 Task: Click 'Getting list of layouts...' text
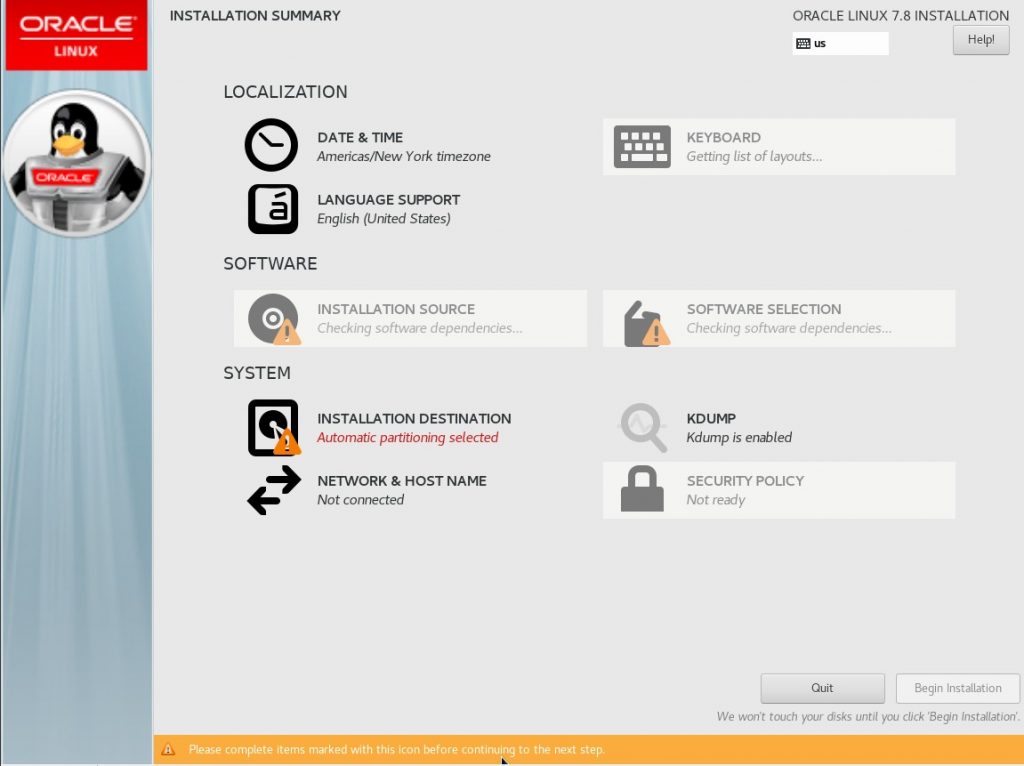click(754, 157)
